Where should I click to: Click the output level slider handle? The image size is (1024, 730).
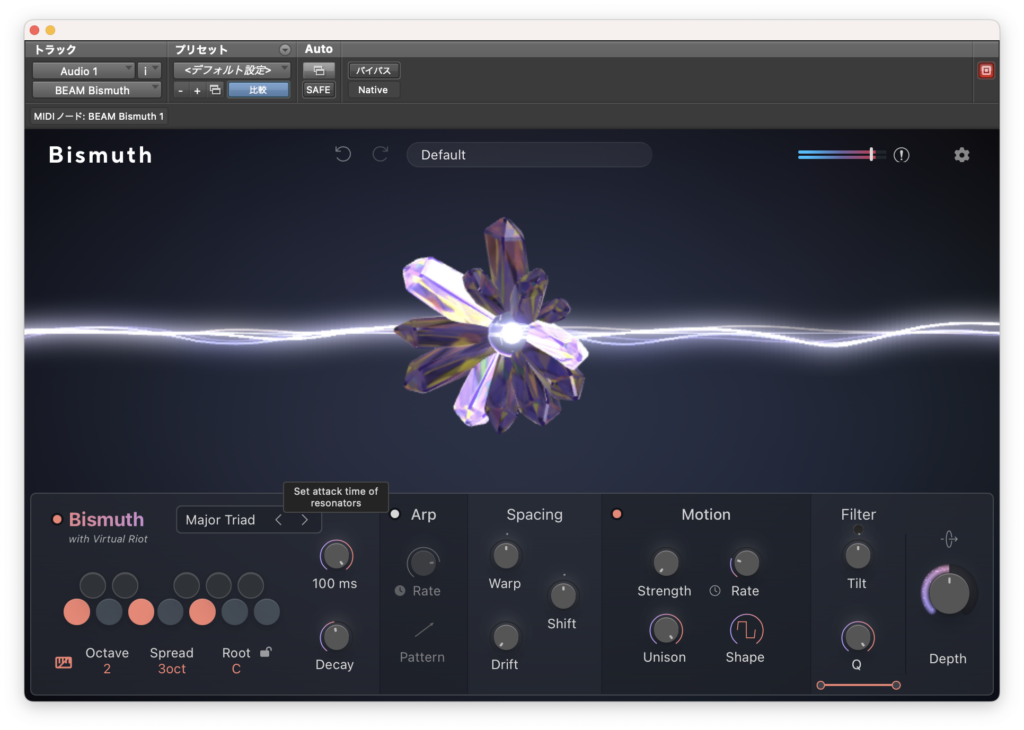[872, 154]
